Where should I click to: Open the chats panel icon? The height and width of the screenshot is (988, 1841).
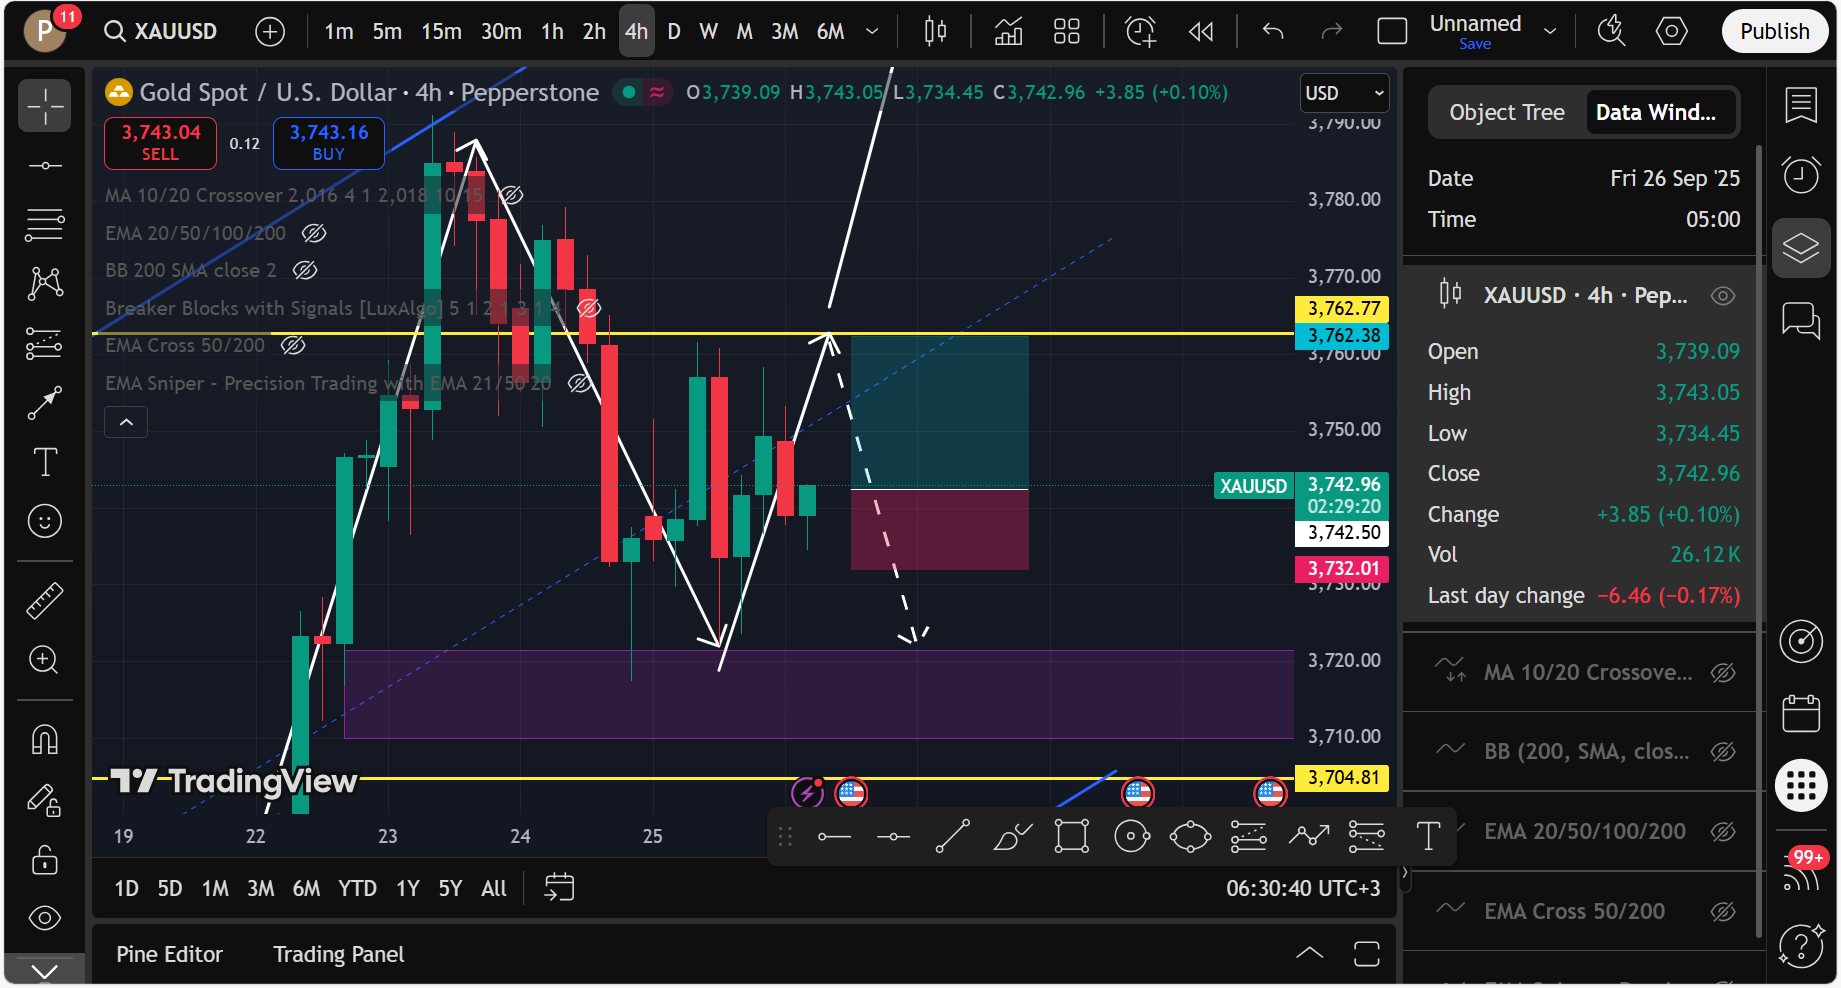pyautogui.click(x=1801, y=320)
